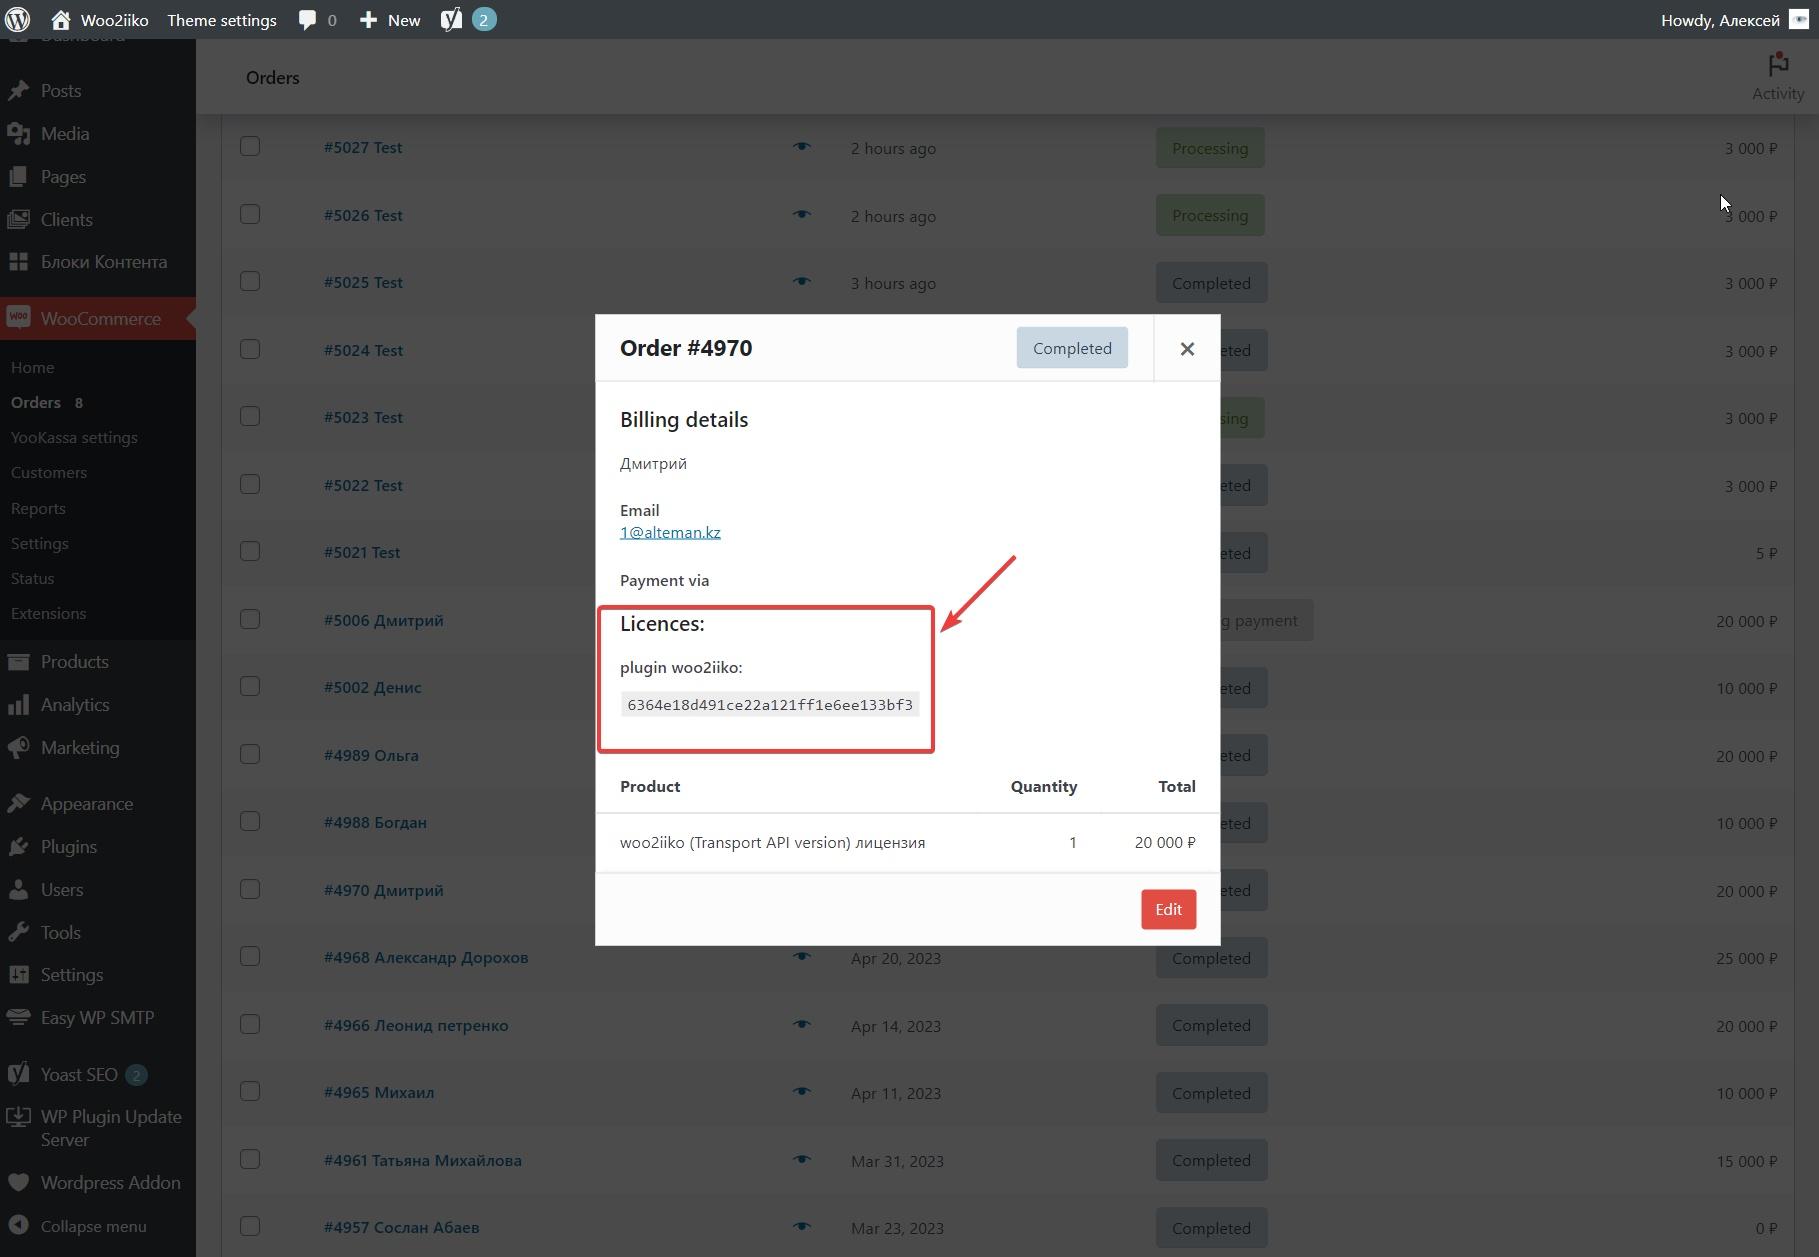Viewport: 1819px width, 1257px height.
Task: Tick the checkbox for order #5023 Test
Action: pos(250,417)
